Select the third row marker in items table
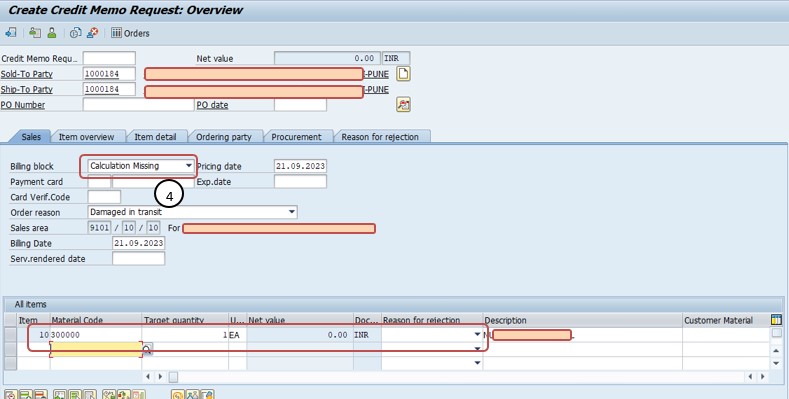This screenshot has width=789, height=399. coord(11,363)
